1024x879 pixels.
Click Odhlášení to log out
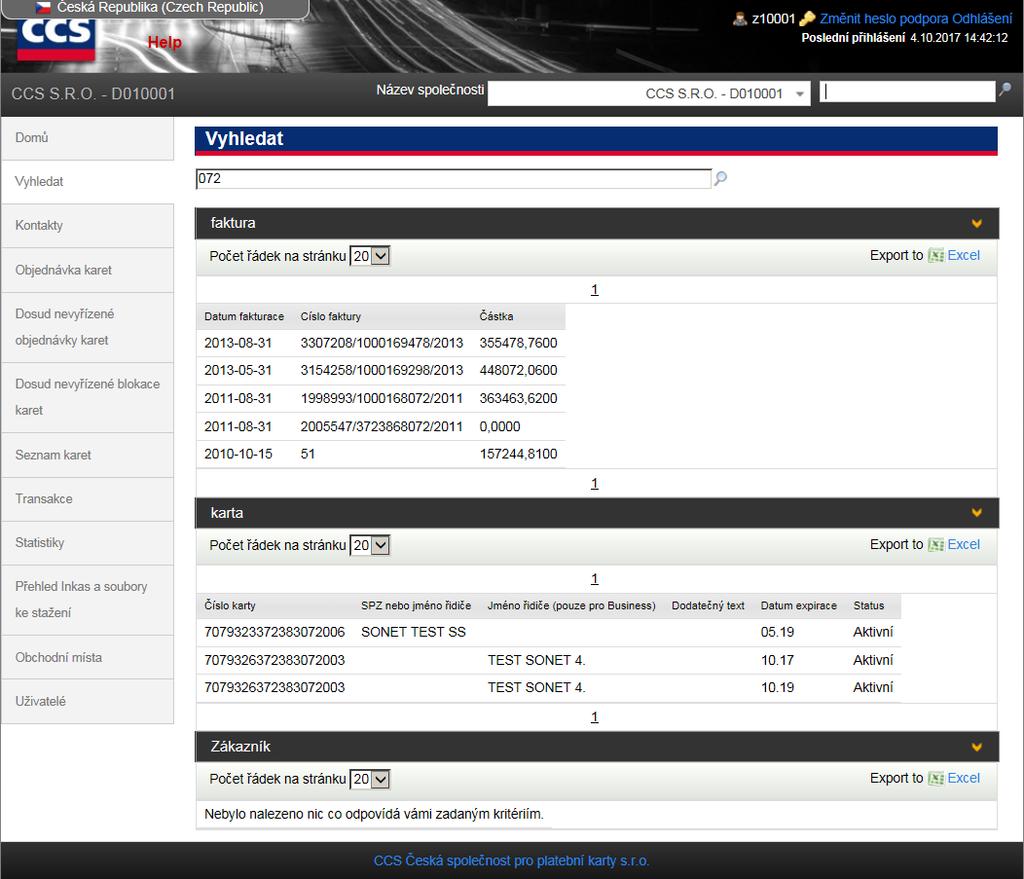pos(982,18)
